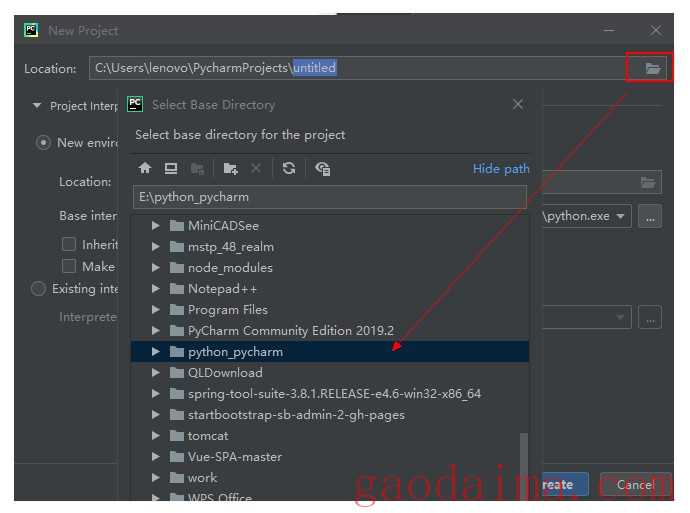This screenshot has height=513, width=690.
Task: Select the Program Files folder
Action: pyautogui.click(x=228, y=310)
